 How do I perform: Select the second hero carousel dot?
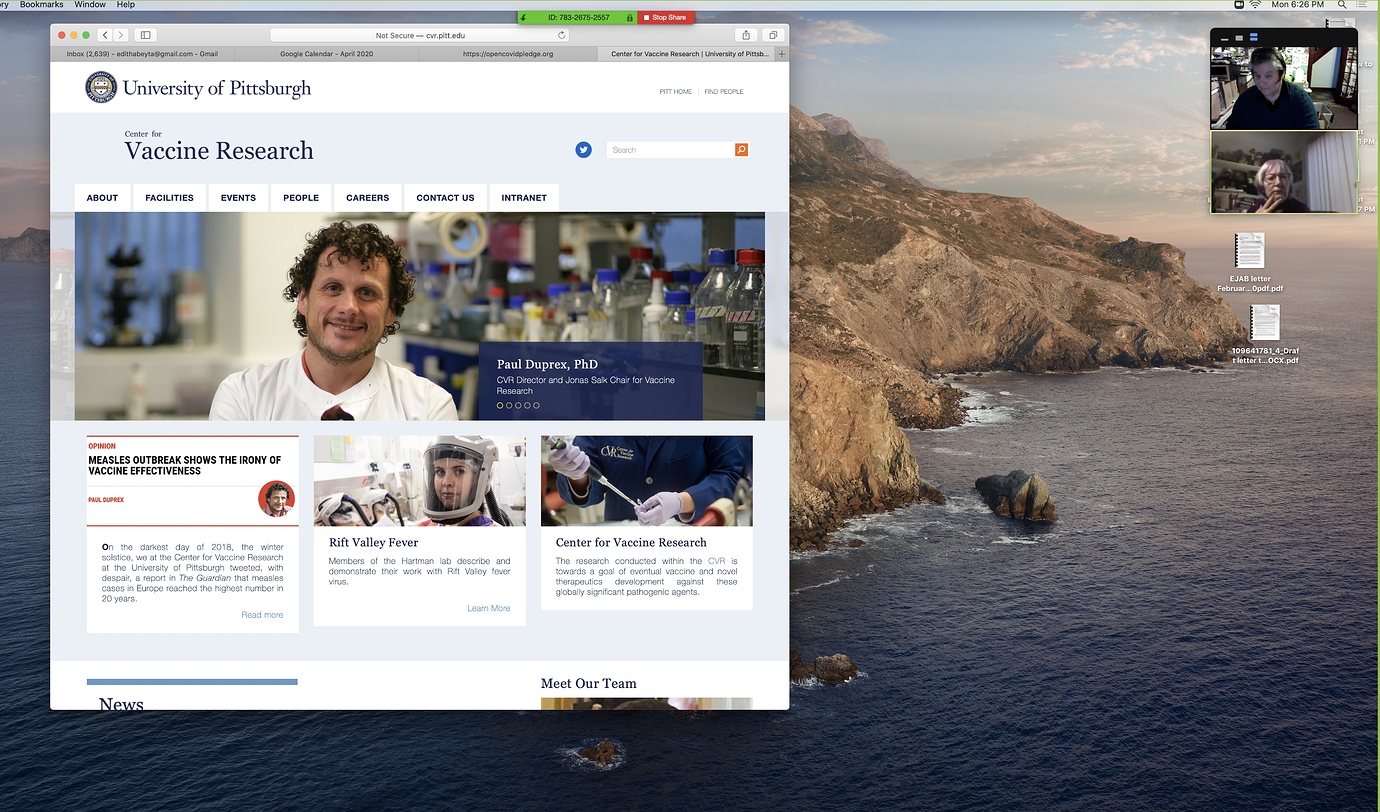(509, 405)
